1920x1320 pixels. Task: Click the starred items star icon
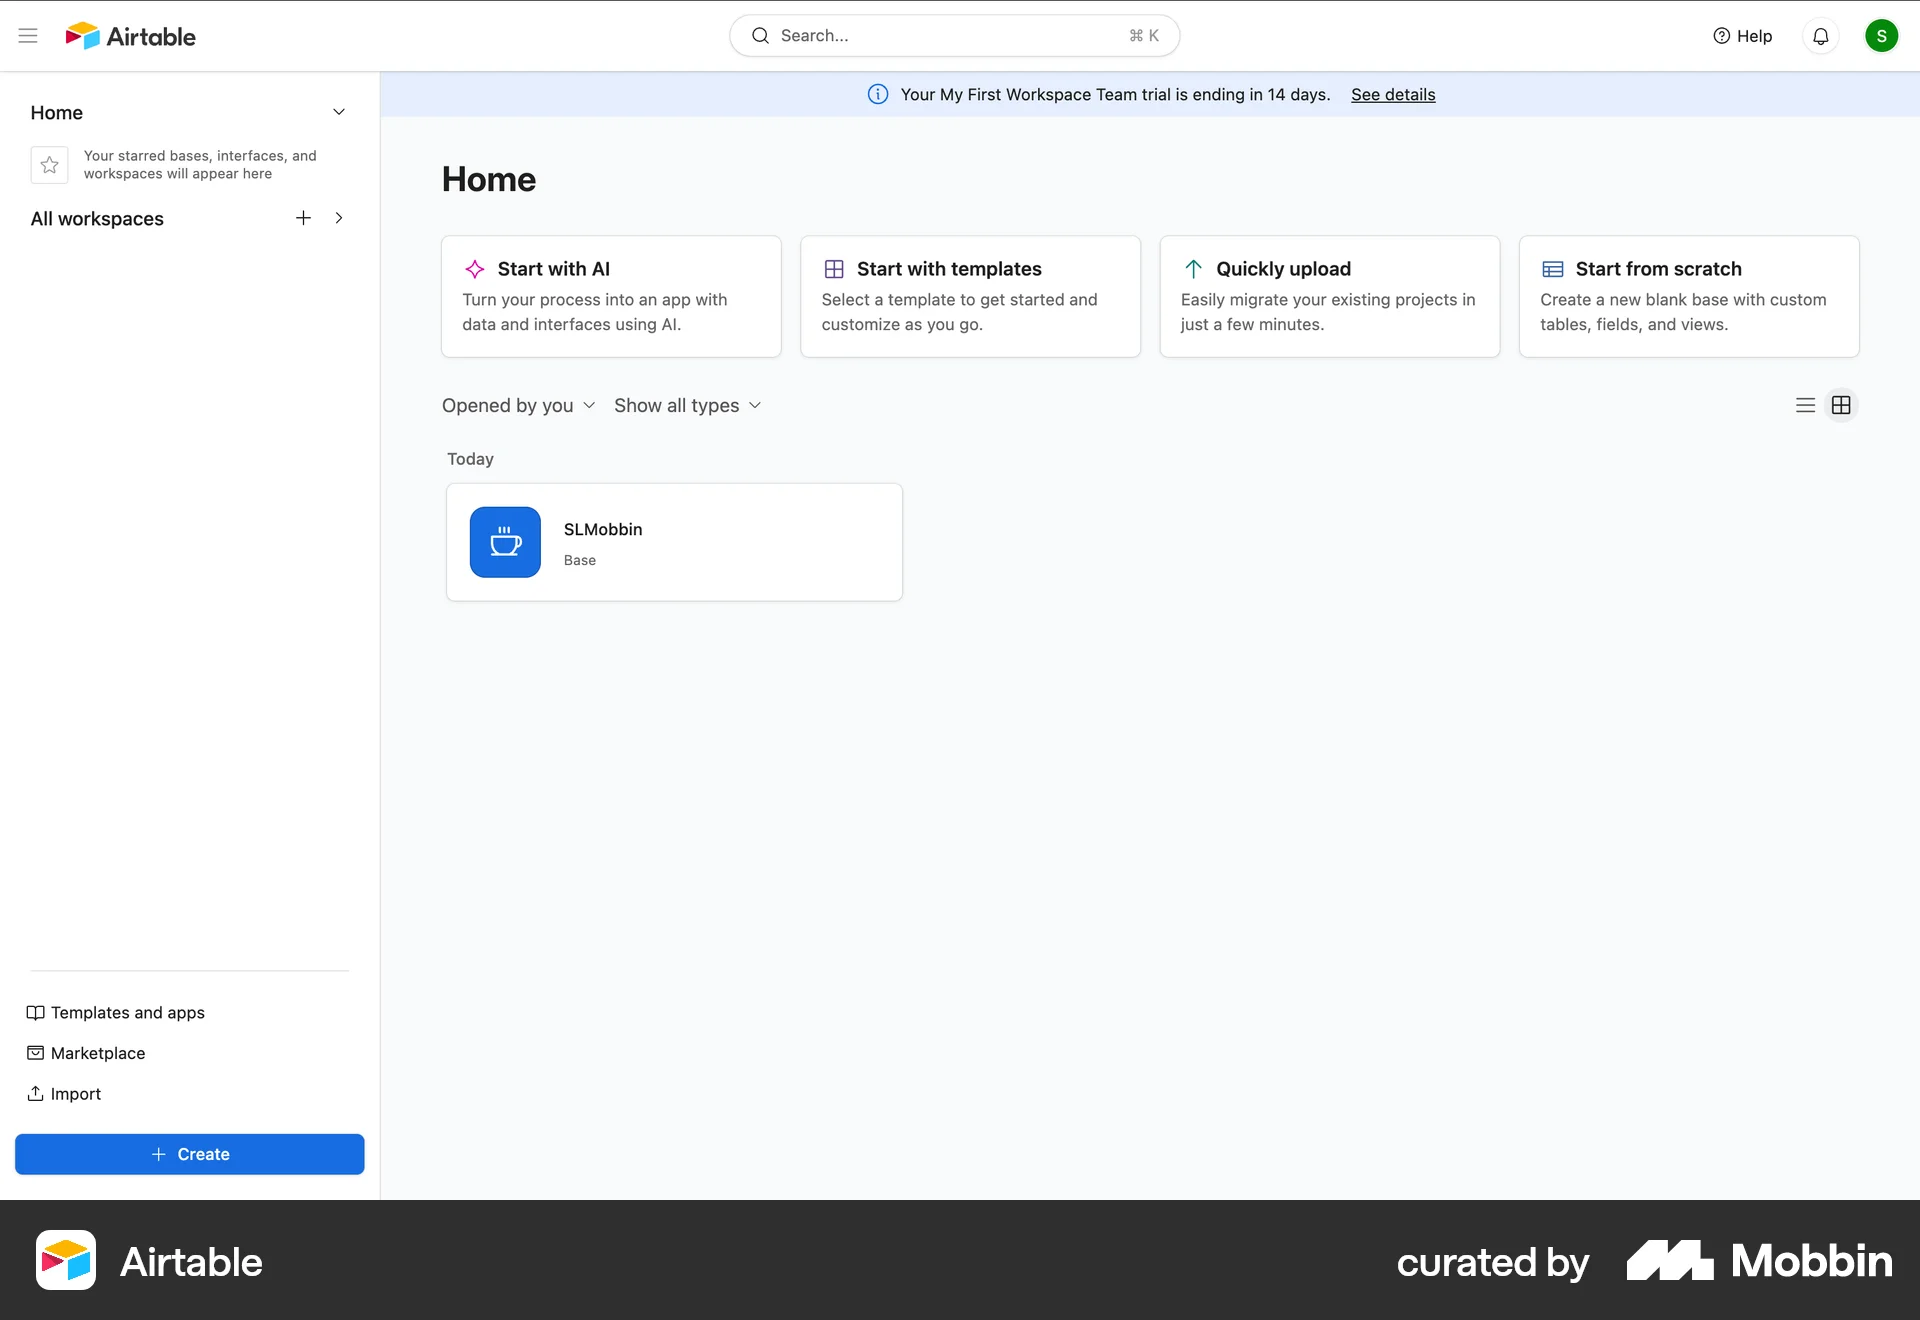[x=49, y=164]
